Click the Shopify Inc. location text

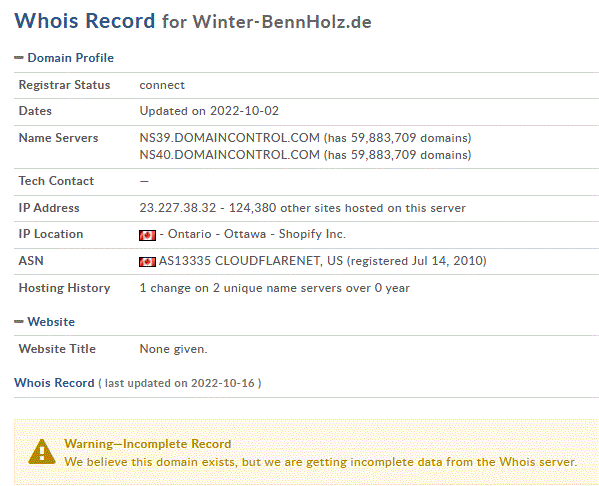312,234
